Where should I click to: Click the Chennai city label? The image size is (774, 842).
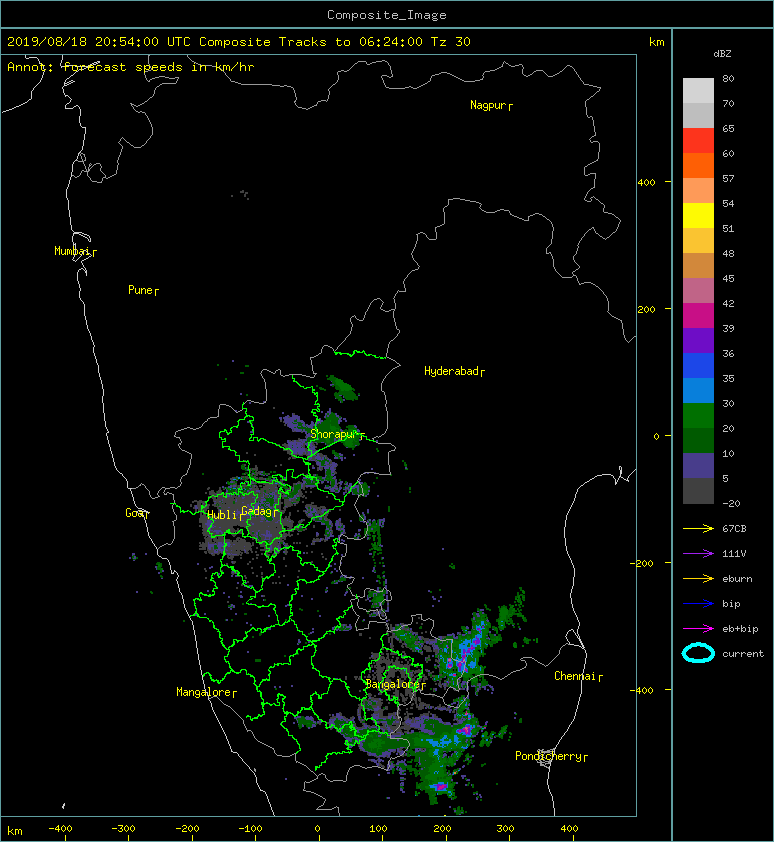click(x=578, y=676)
